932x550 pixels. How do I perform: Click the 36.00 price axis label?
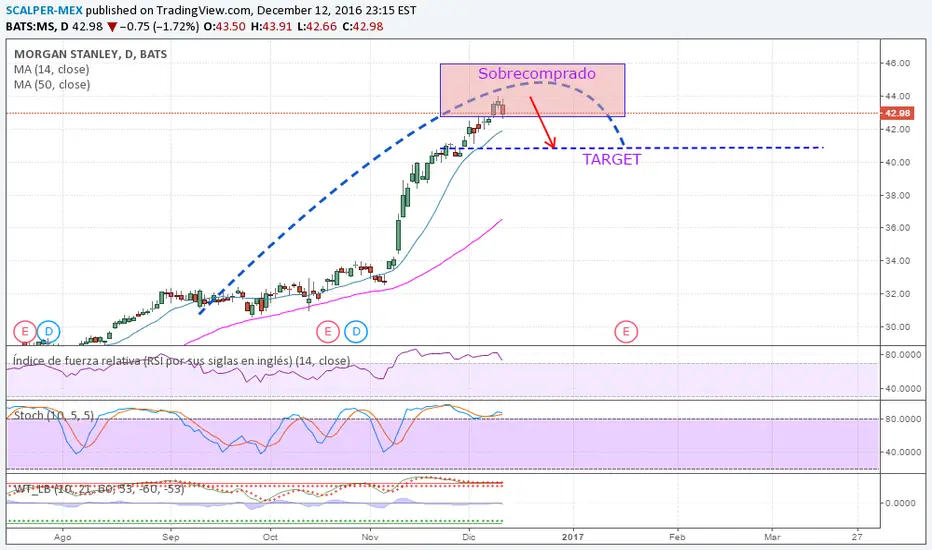click(x=898, y=228)
